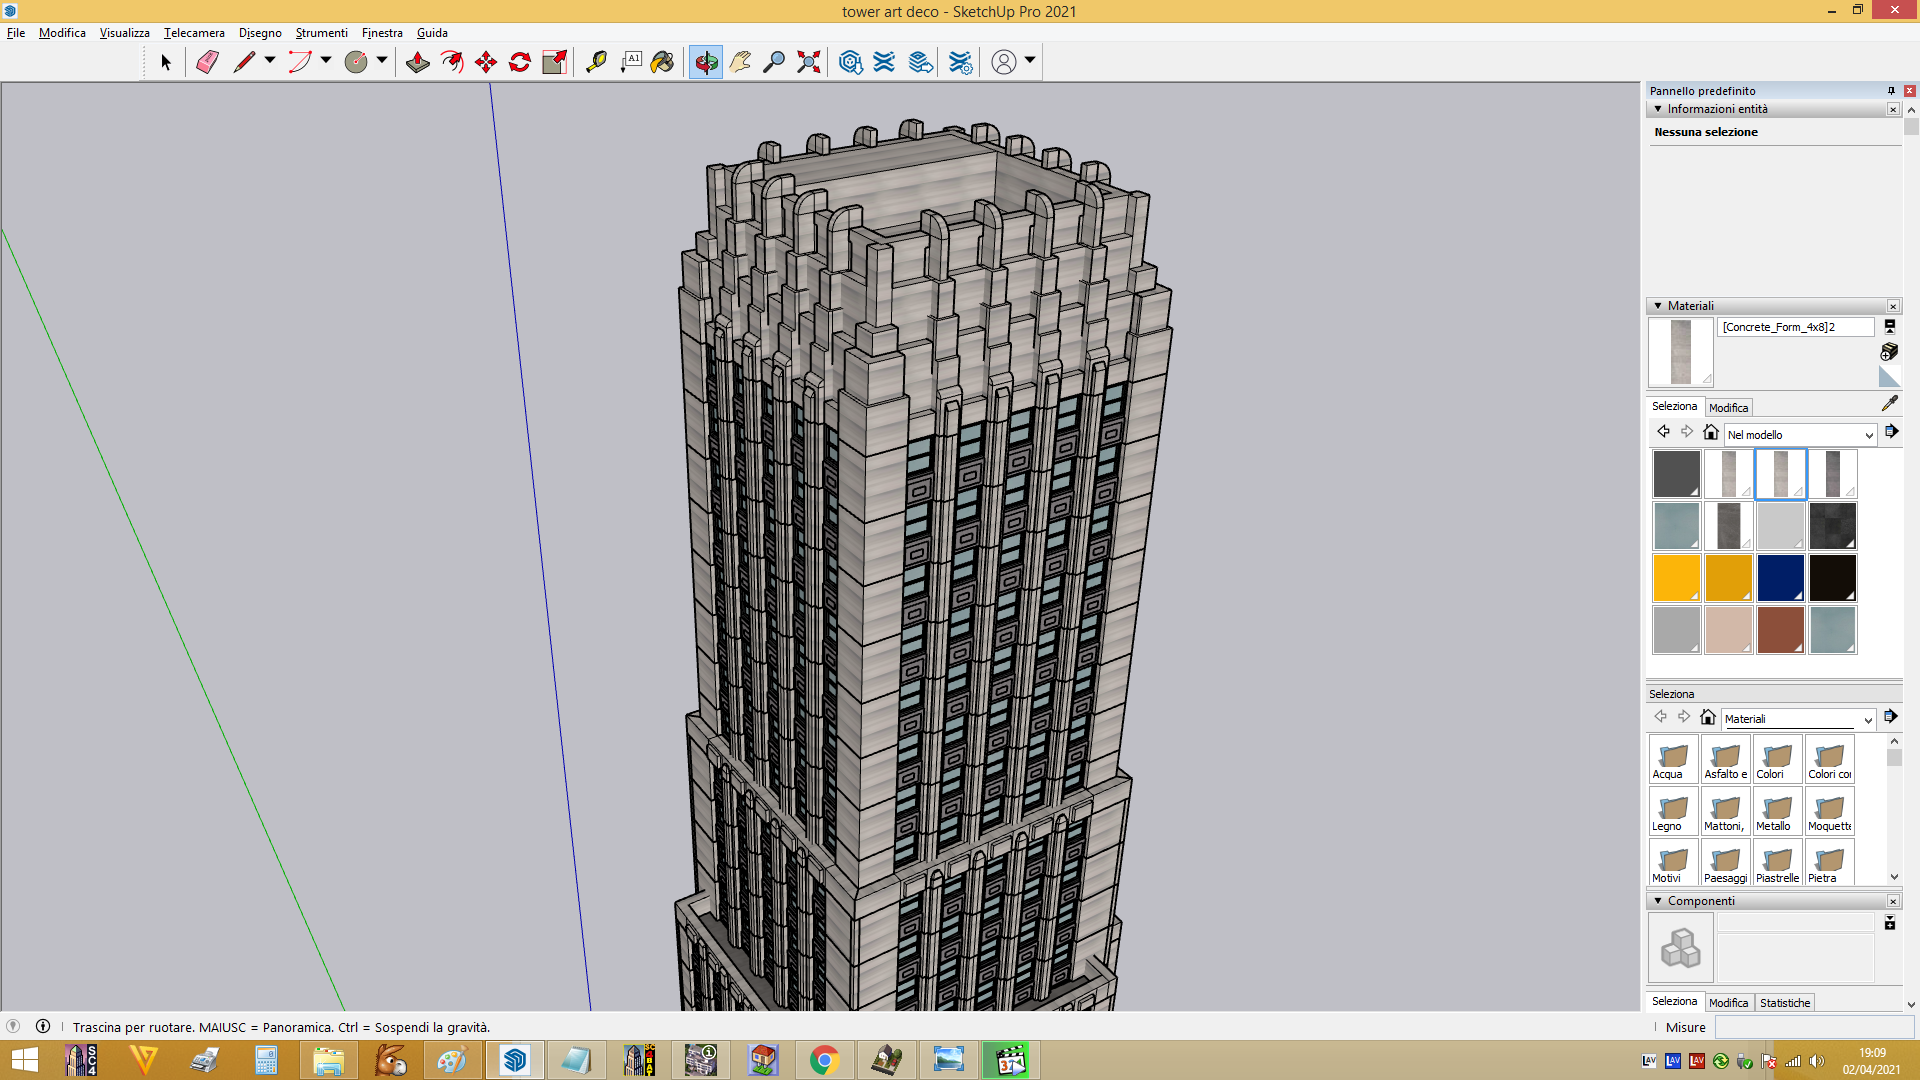Activate the Push/Pull tool
This screenshot has height=1080, width=1920.
pyautogui.click(x=418, y=62)
